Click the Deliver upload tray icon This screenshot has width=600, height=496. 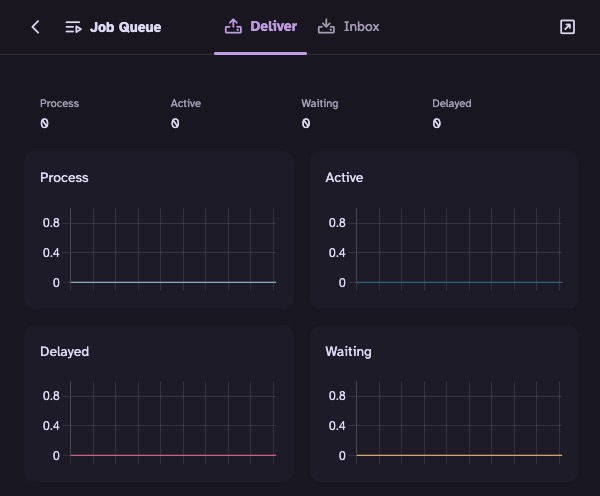[x=233, y=26]
